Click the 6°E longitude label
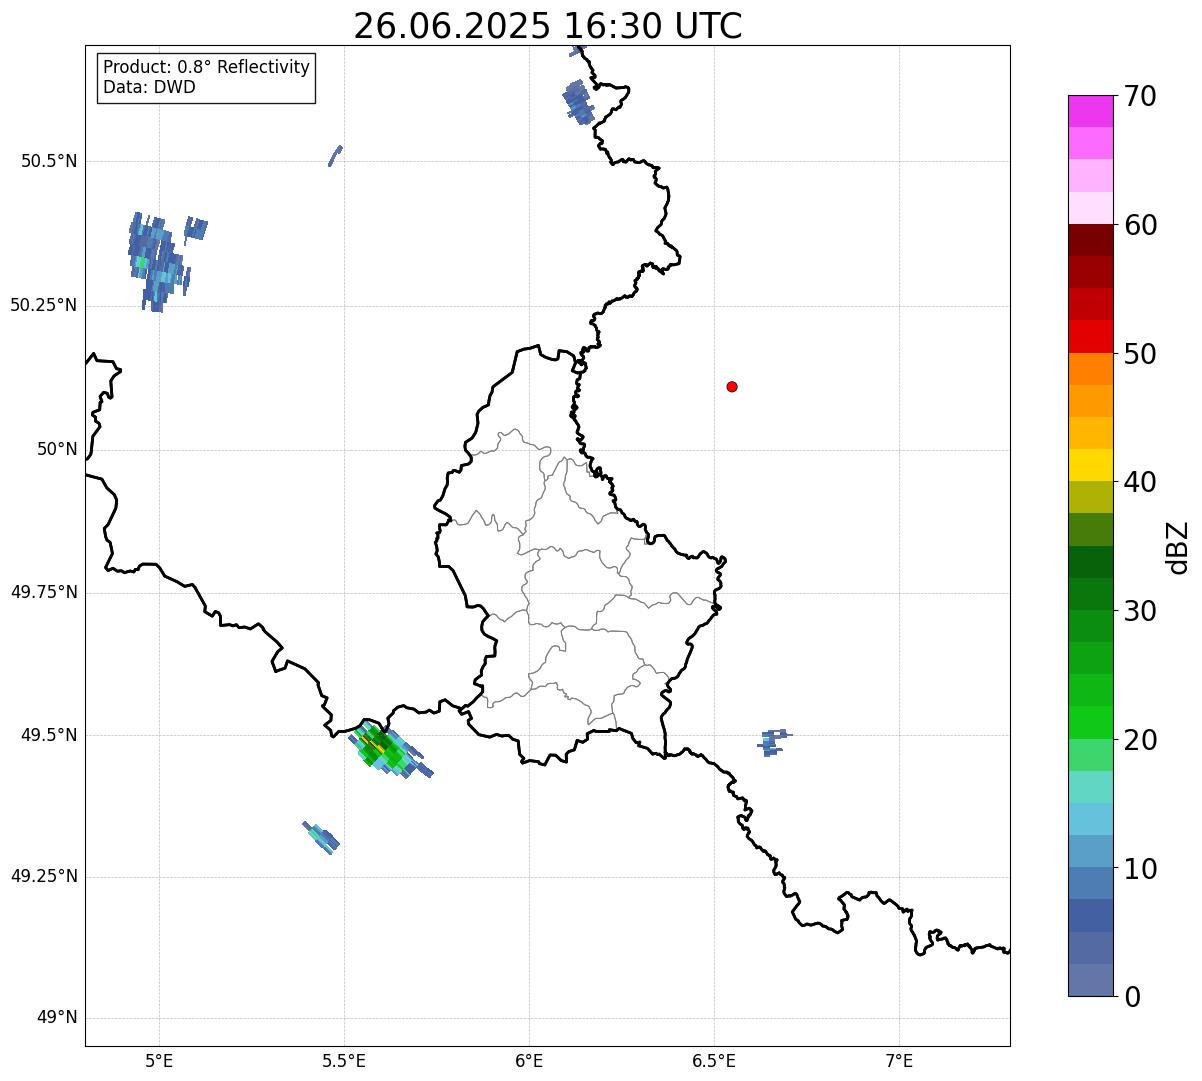 [x=529, y=1060]
